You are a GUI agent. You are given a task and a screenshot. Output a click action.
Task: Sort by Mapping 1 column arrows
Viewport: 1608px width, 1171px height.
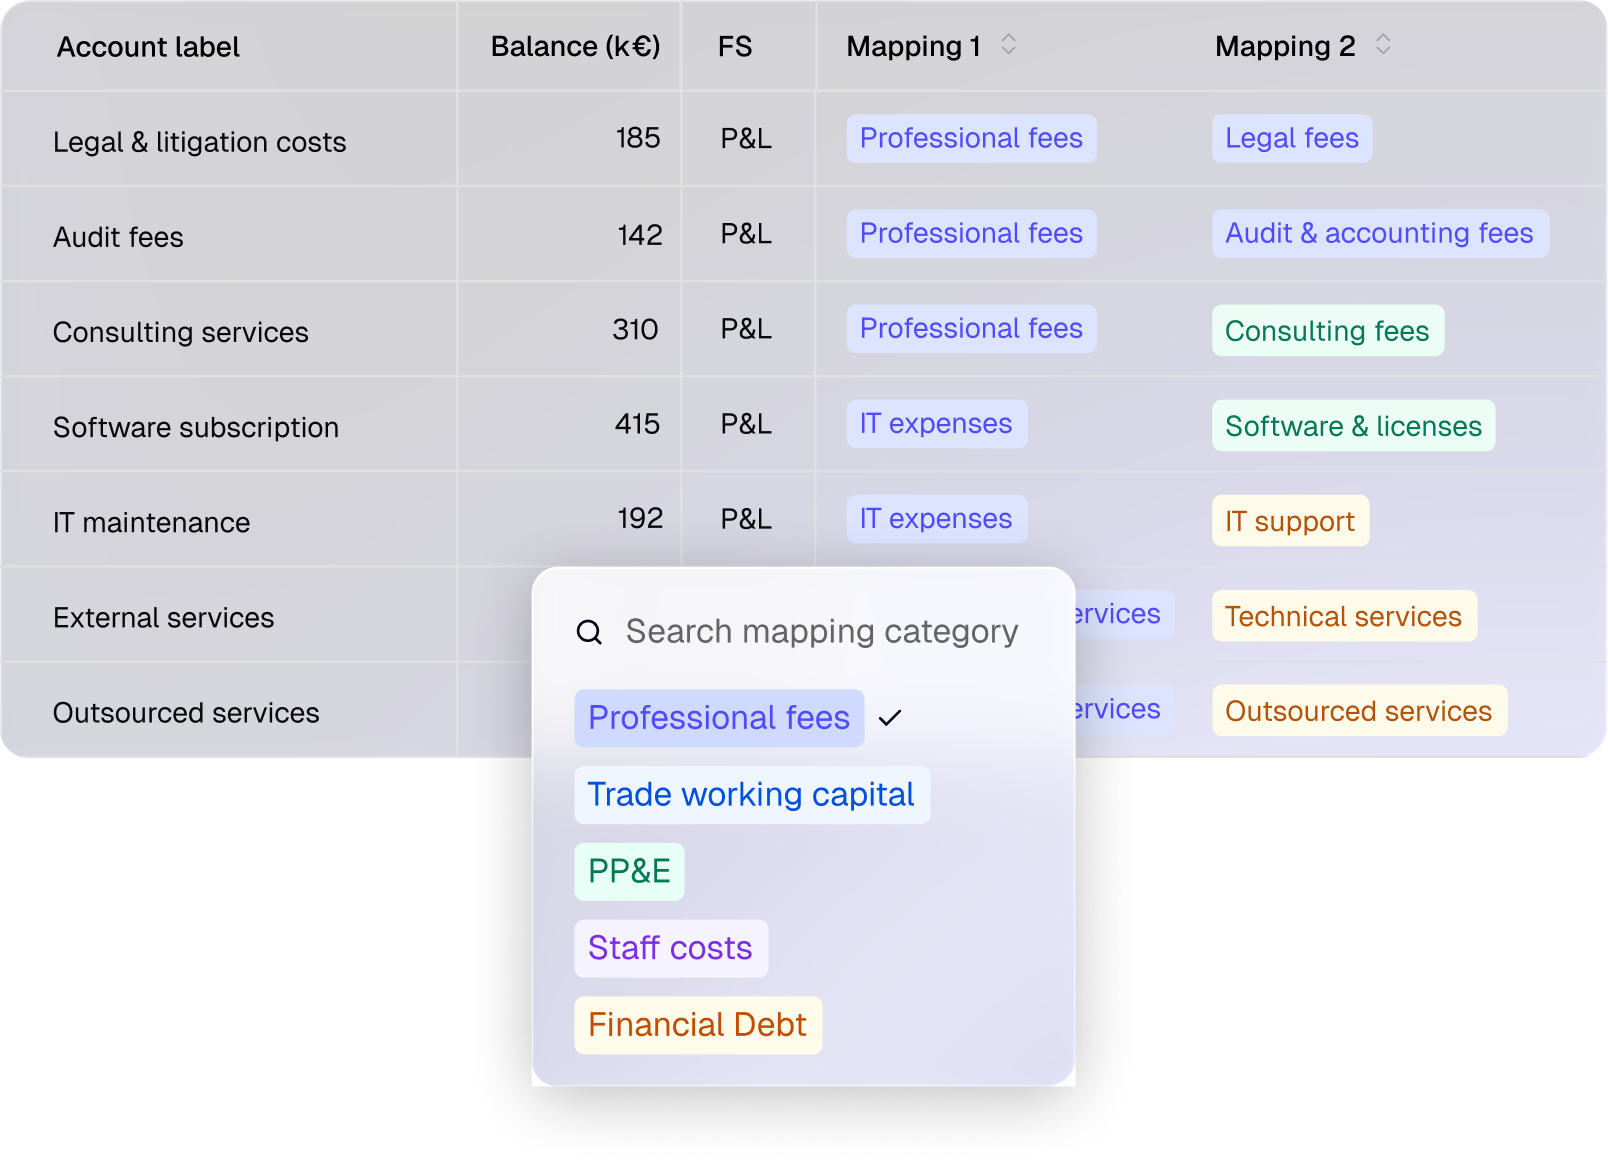pyautogui.click(x=1009, y=45)
